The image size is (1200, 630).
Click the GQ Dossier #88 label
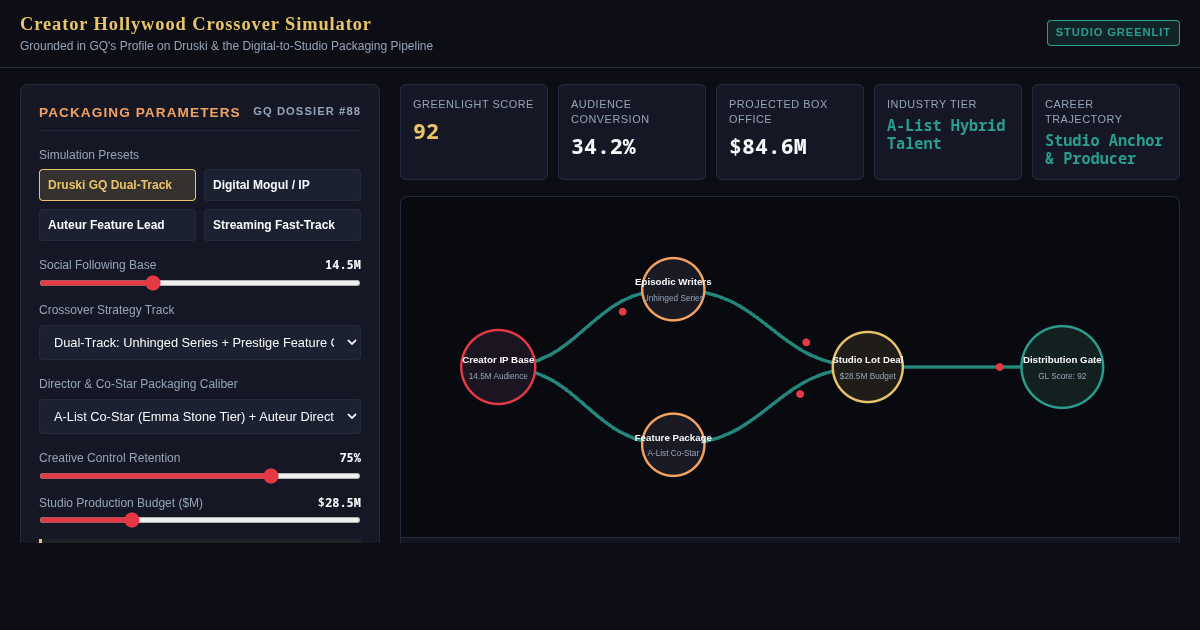(x=307, y=111)
